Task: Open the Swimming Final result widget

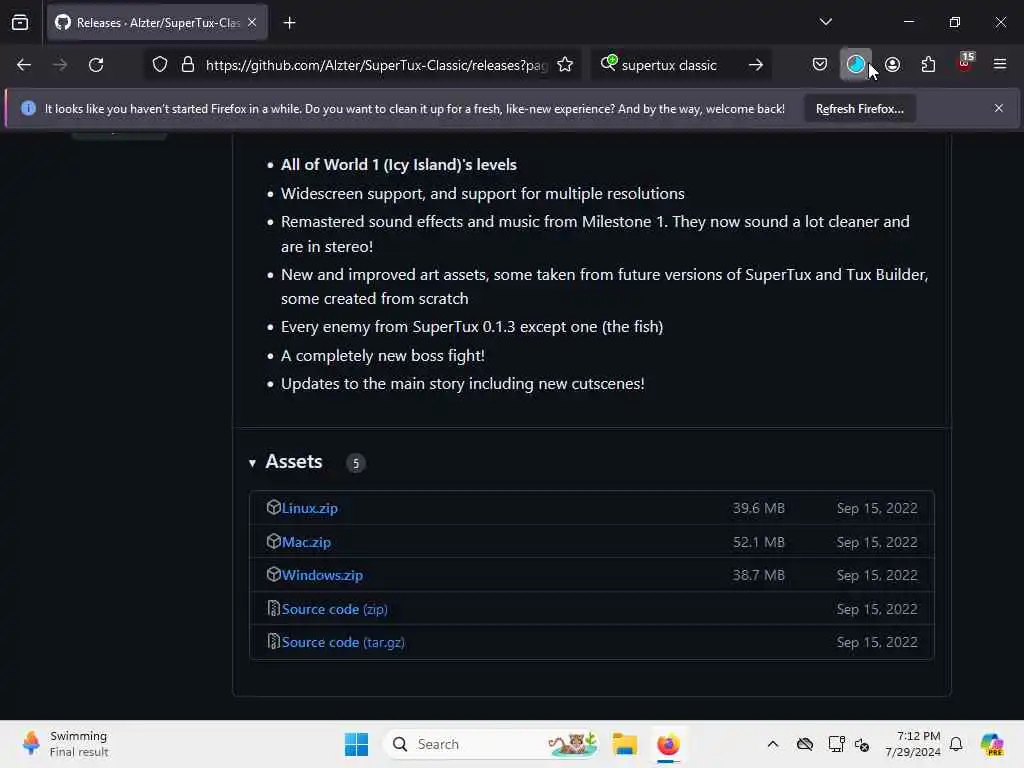Action: click(x=65, y=744)
